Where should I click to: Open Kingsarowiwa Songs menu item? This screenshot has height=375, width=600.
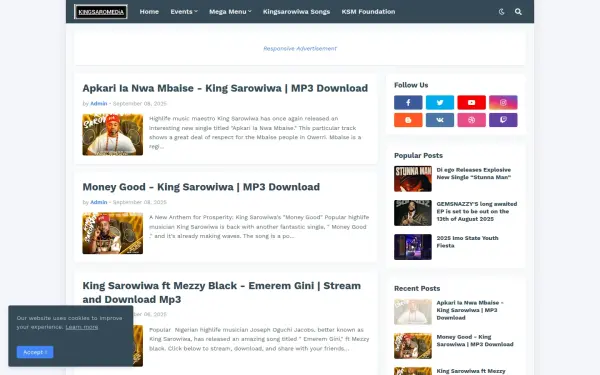pos(296,12)
